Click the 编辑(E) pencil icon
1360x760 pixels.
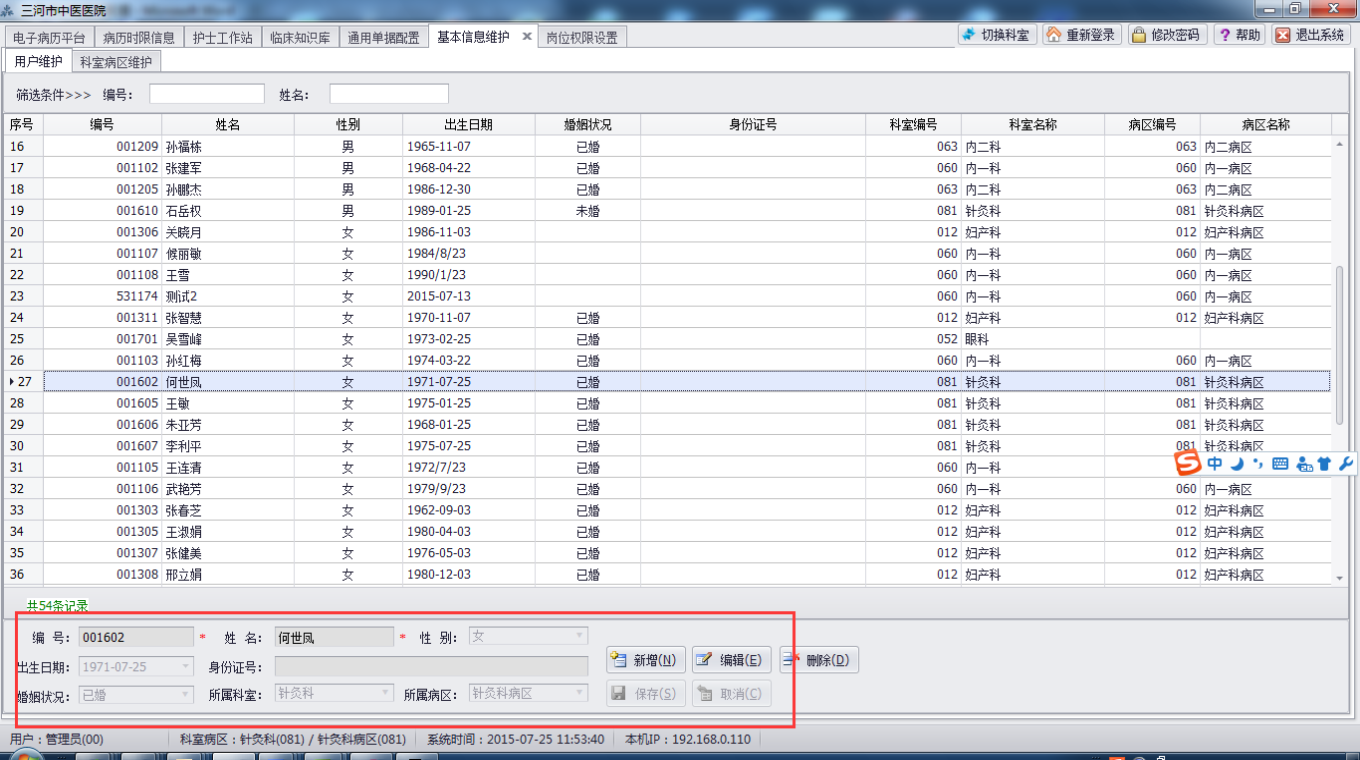[705, 660]
